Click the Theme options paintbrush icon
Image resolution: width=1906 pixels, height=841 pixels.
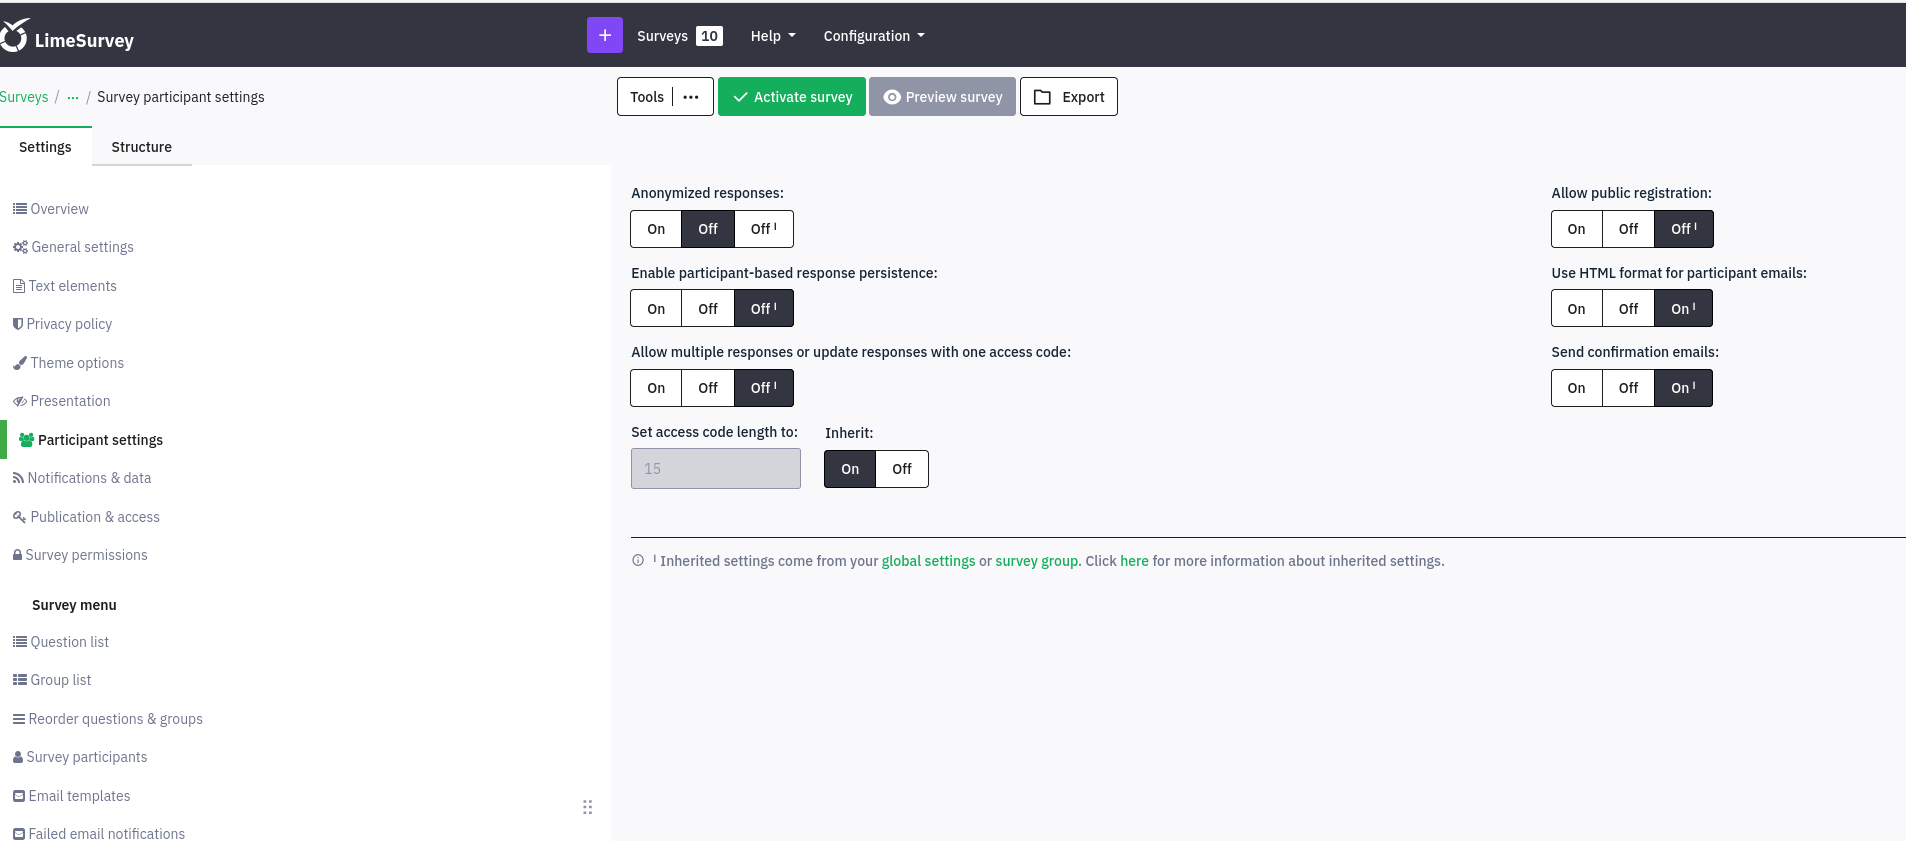click(x=20, y=363)
